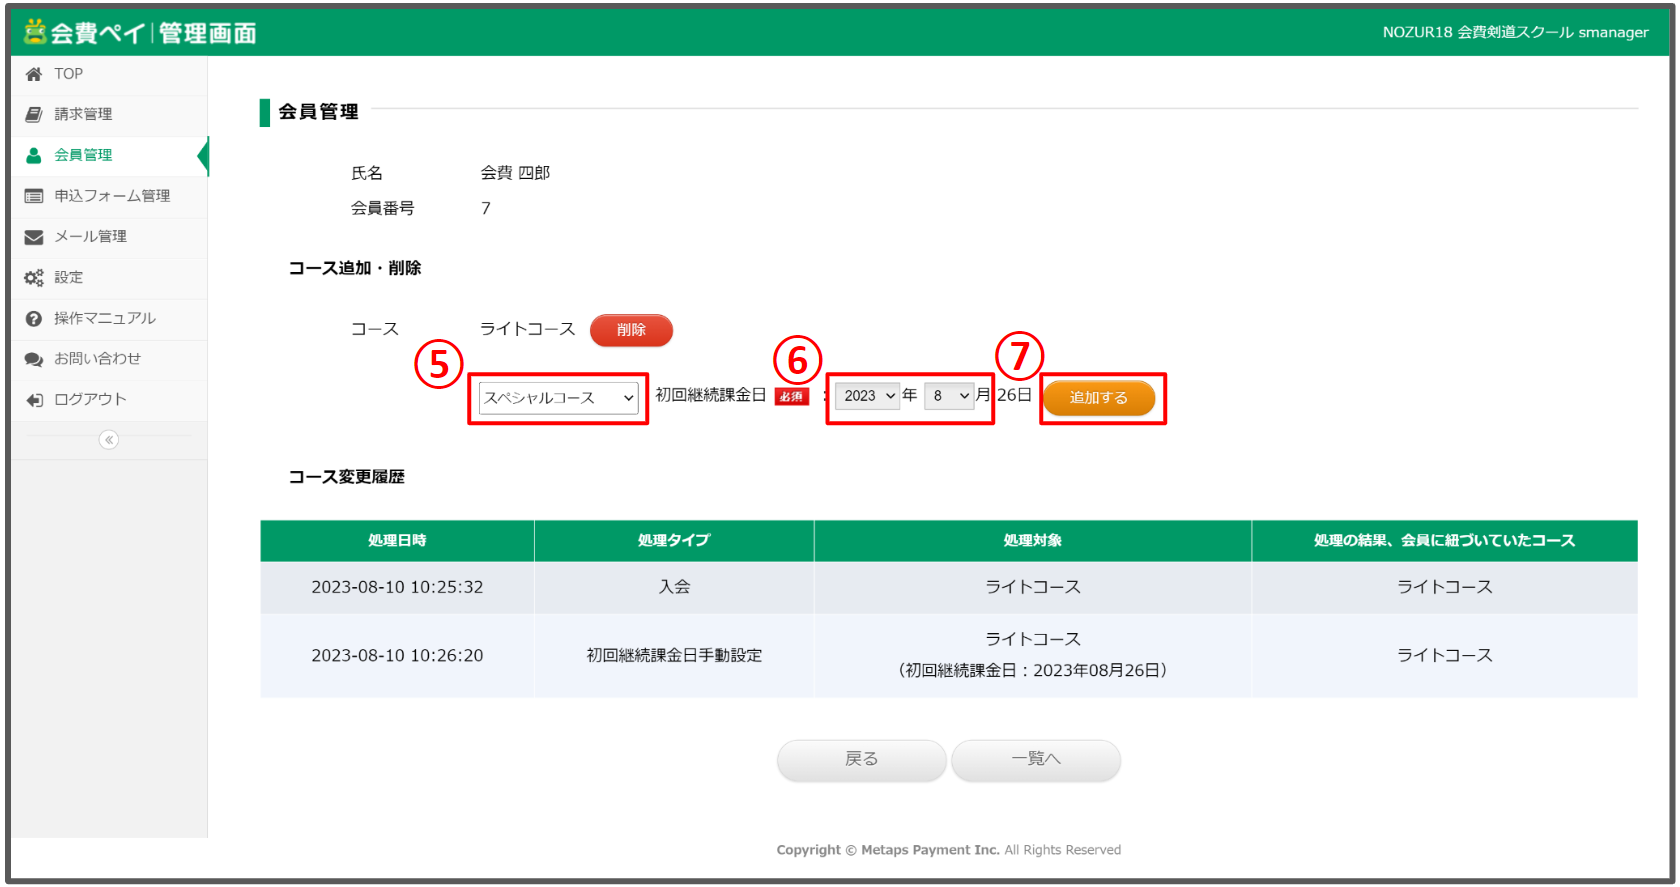The image size is (1680, 887).
Task: Click the 会費ペイ logo in the header
Action: pos(140,33)
